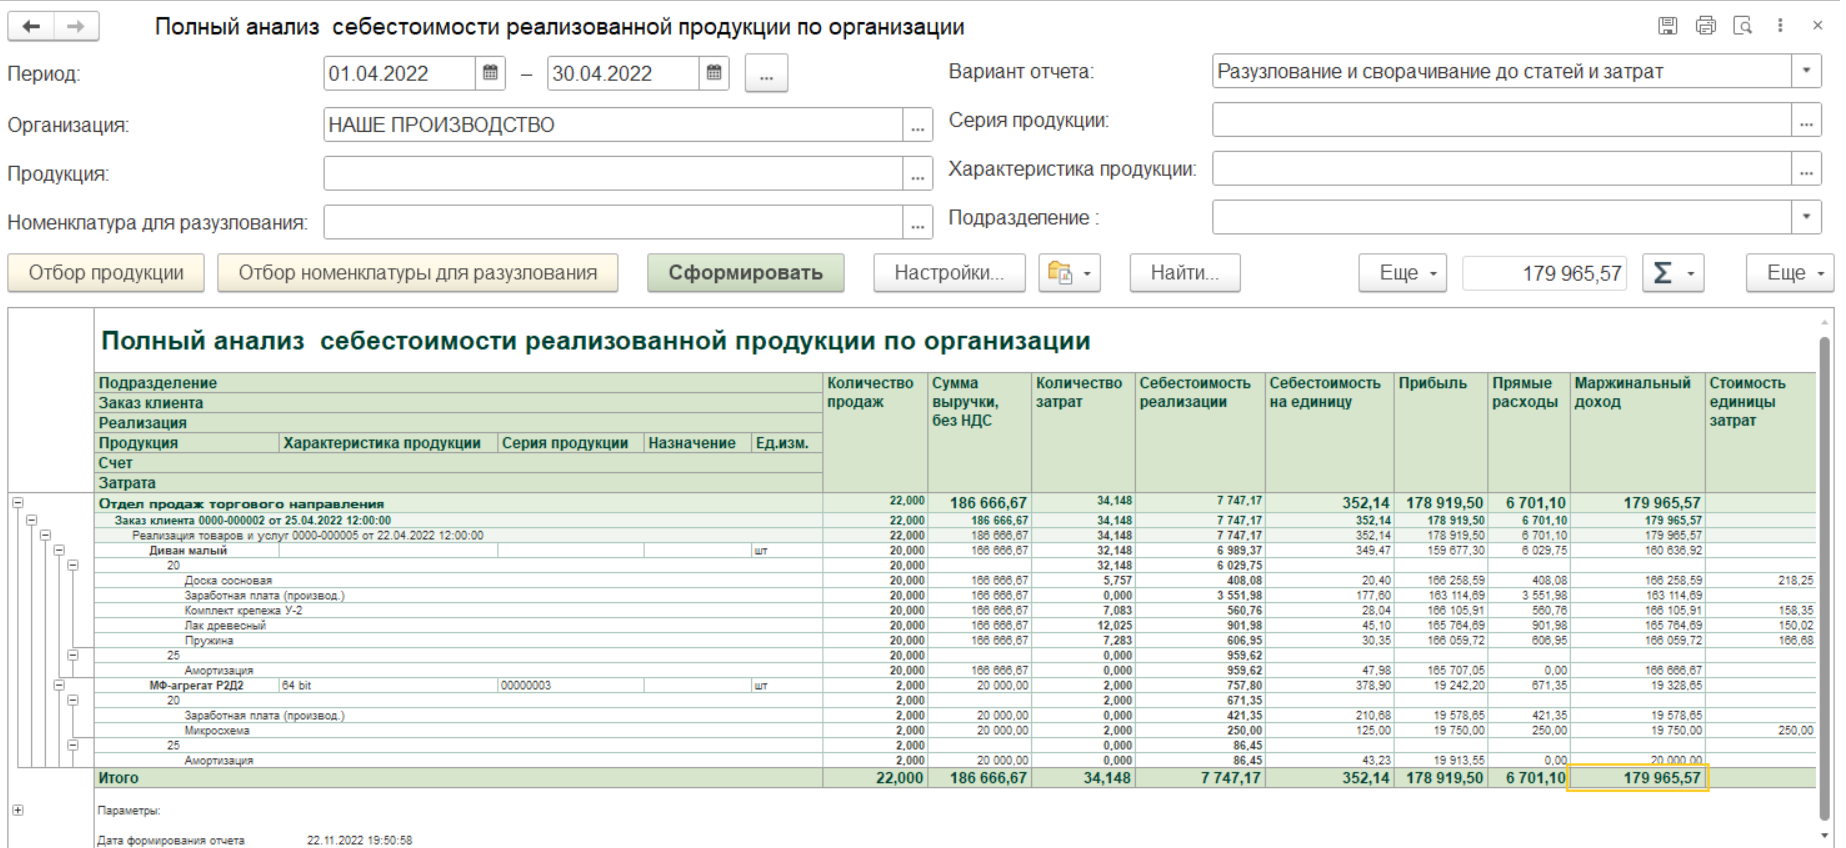Image resolution: width=1846 pixels, height=848 pixels.
Task: Print the report via printer icon
Action: coord(1705,26)
